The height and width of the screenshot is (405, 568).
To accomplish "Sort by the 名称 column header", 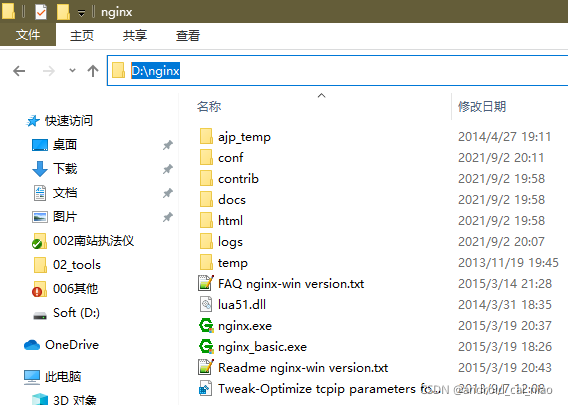I will click(209, 107).
